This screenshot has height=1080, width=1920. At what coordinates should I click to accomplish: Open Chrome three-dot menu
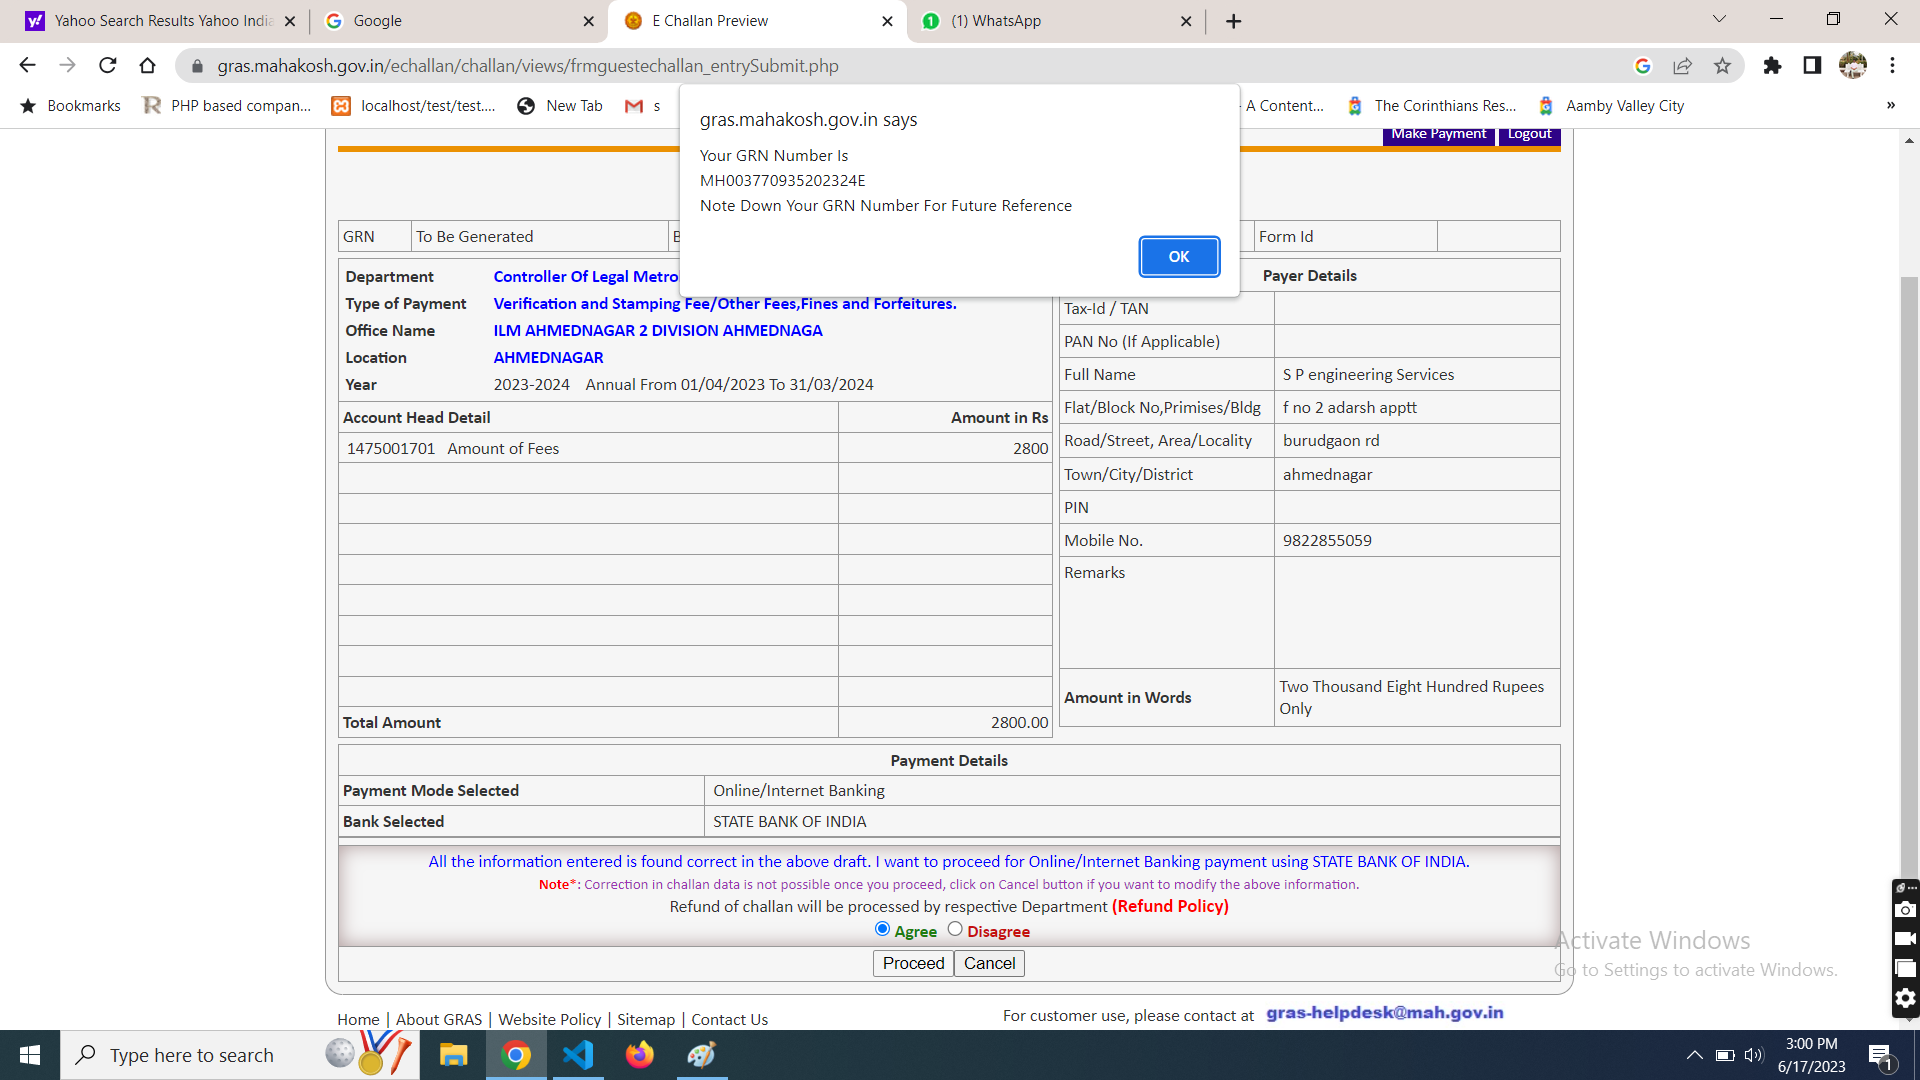(1892, 66)
